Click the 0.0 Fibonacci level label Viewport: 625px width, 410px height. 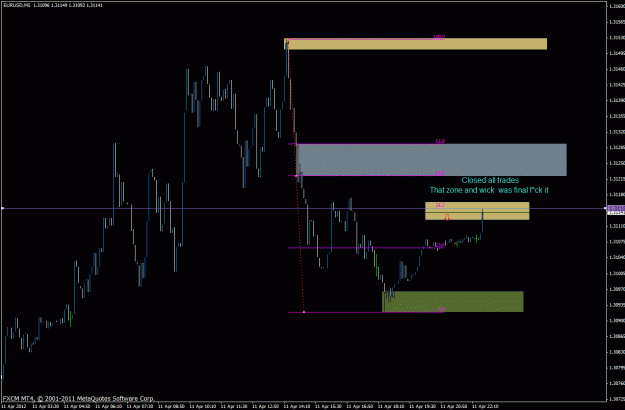440,310
